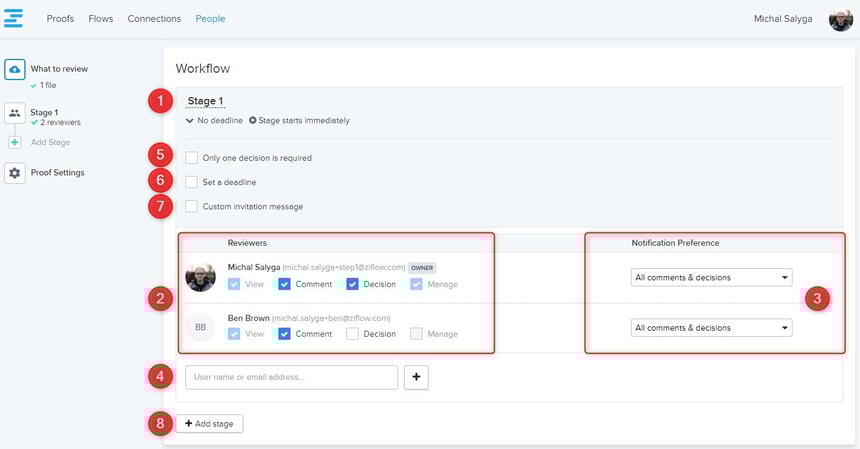Click the Add Stage plus icon in sidebar
This screenshot has height=449, width=860.
[x=15, y=142]
